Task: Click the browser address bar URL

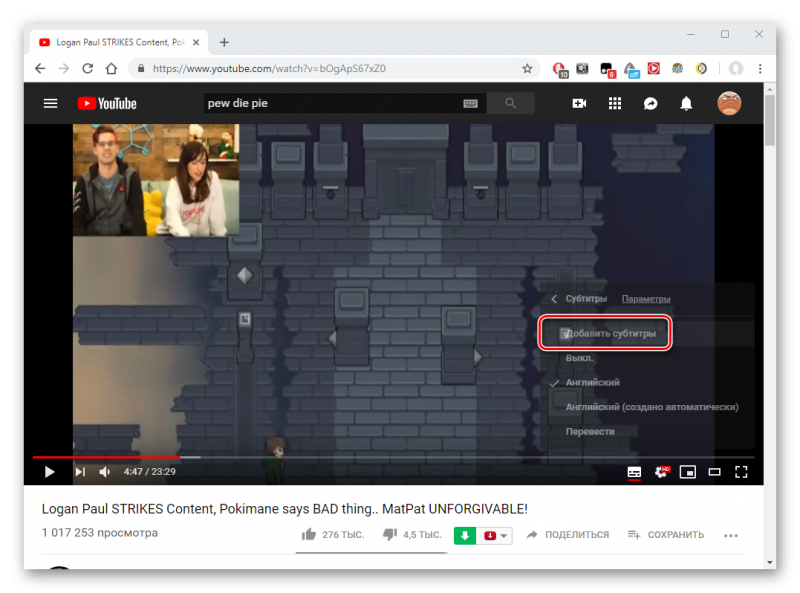Action: click(x=269, y=68)
